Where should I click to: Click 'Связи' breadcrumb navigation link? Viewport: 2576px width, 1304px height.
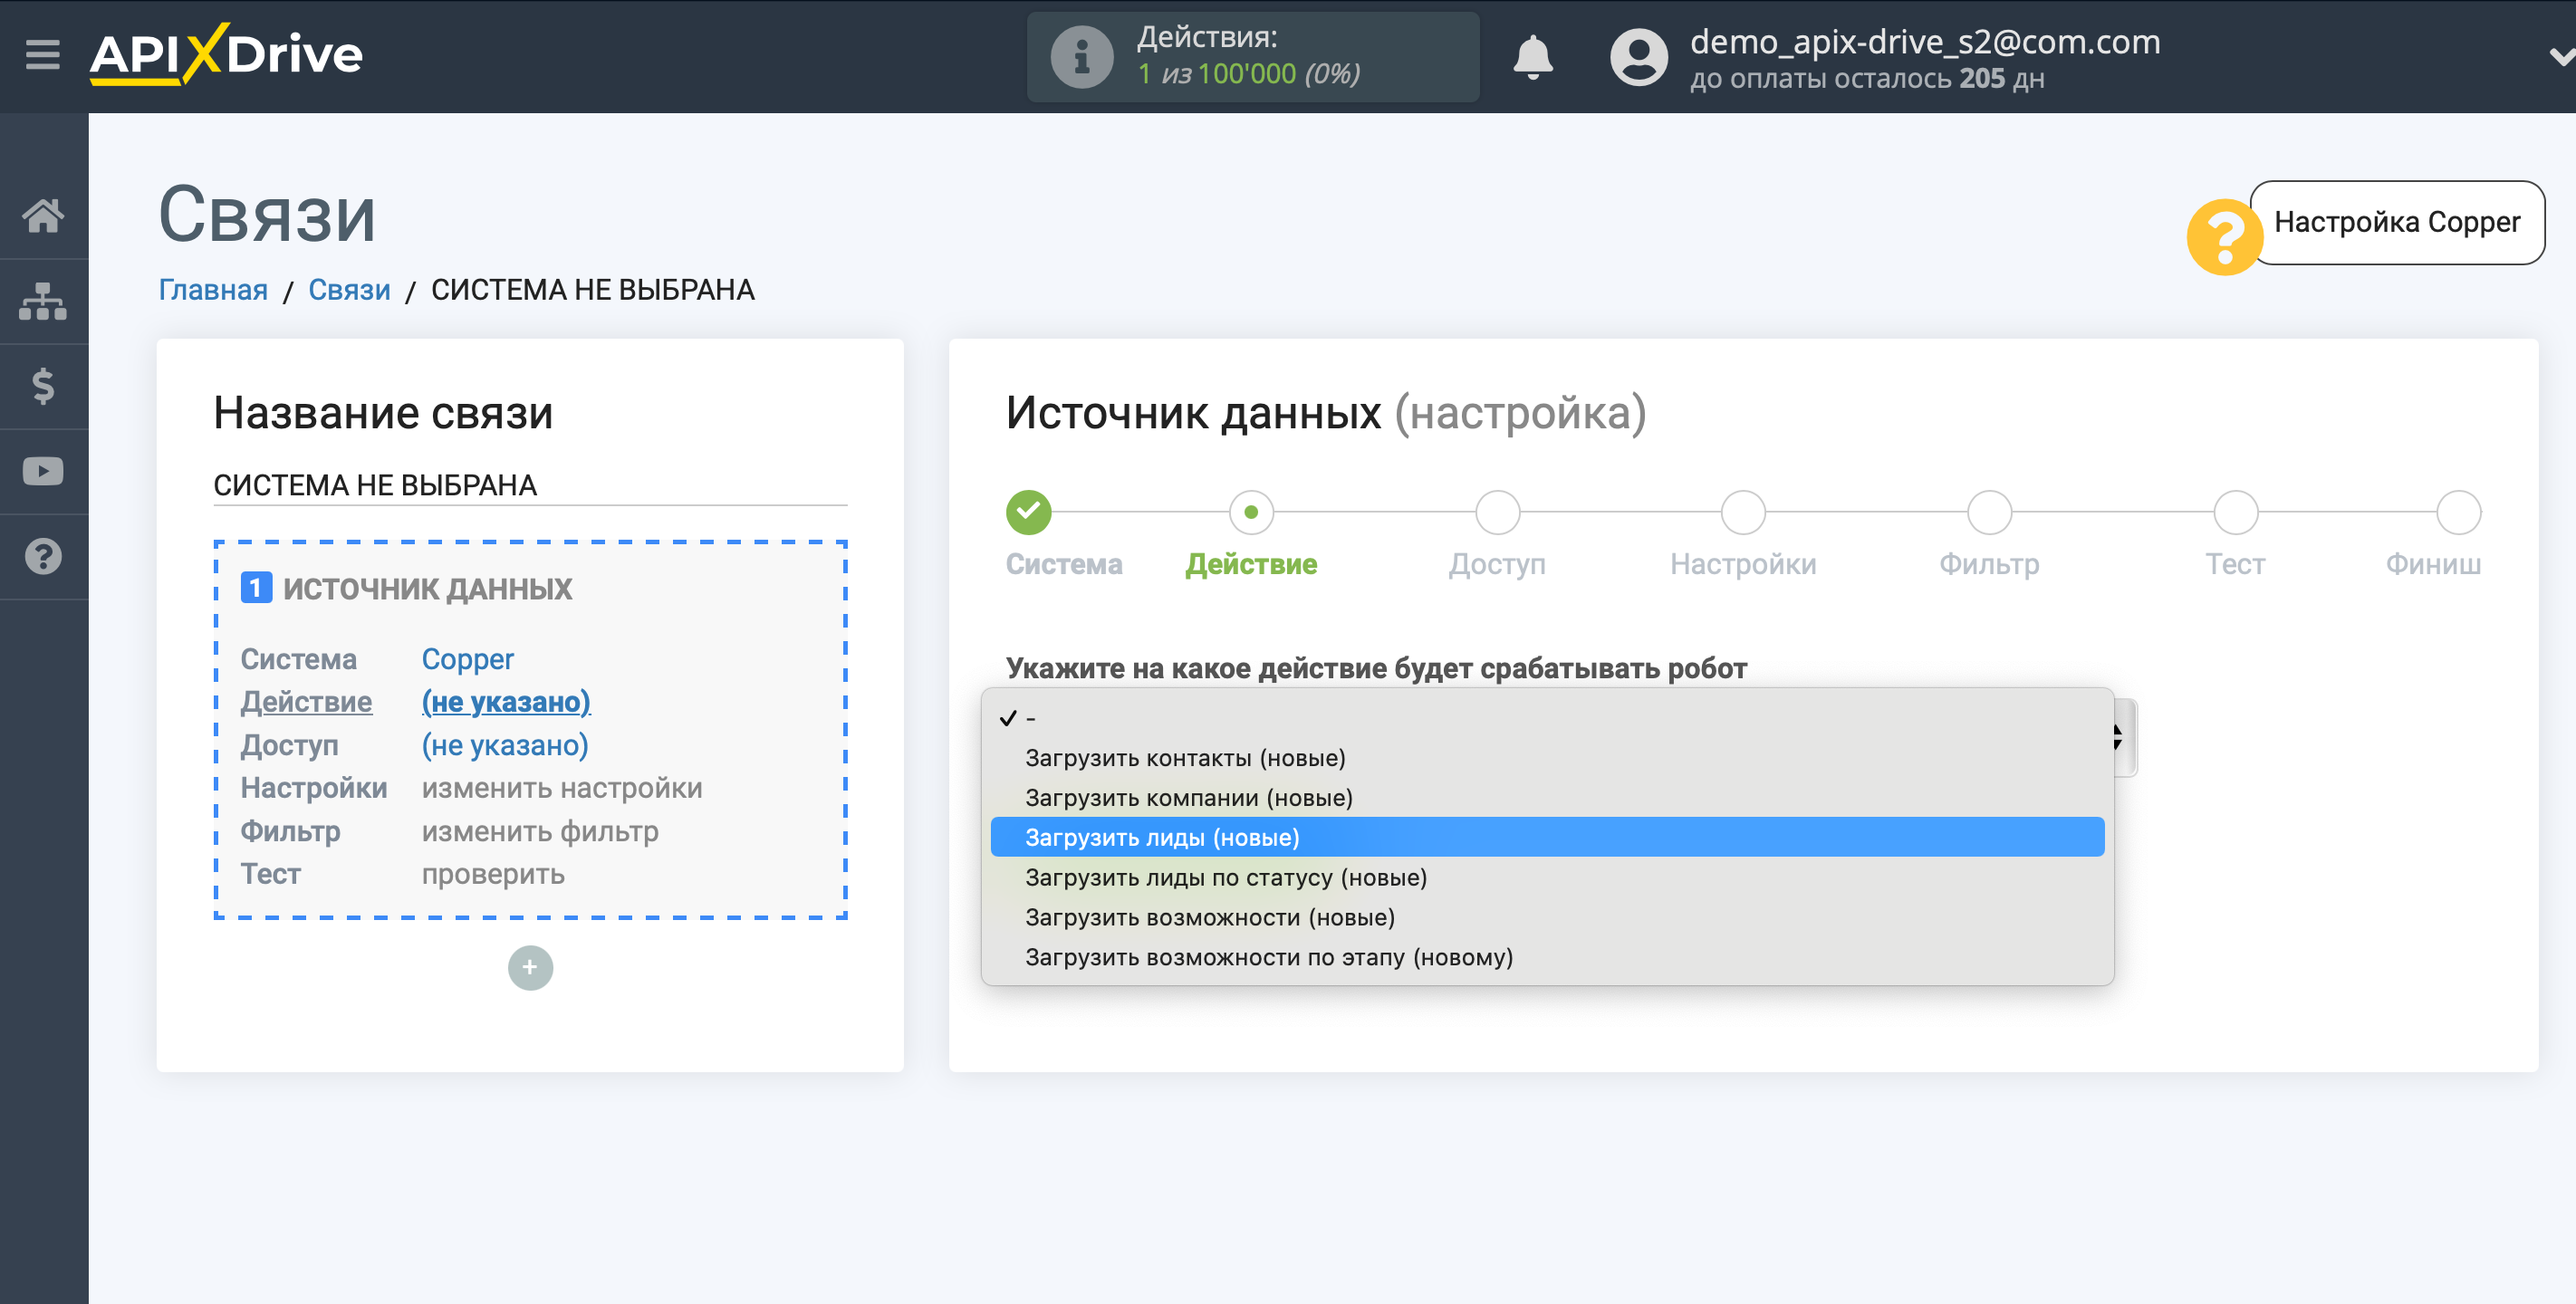point(351,290)
